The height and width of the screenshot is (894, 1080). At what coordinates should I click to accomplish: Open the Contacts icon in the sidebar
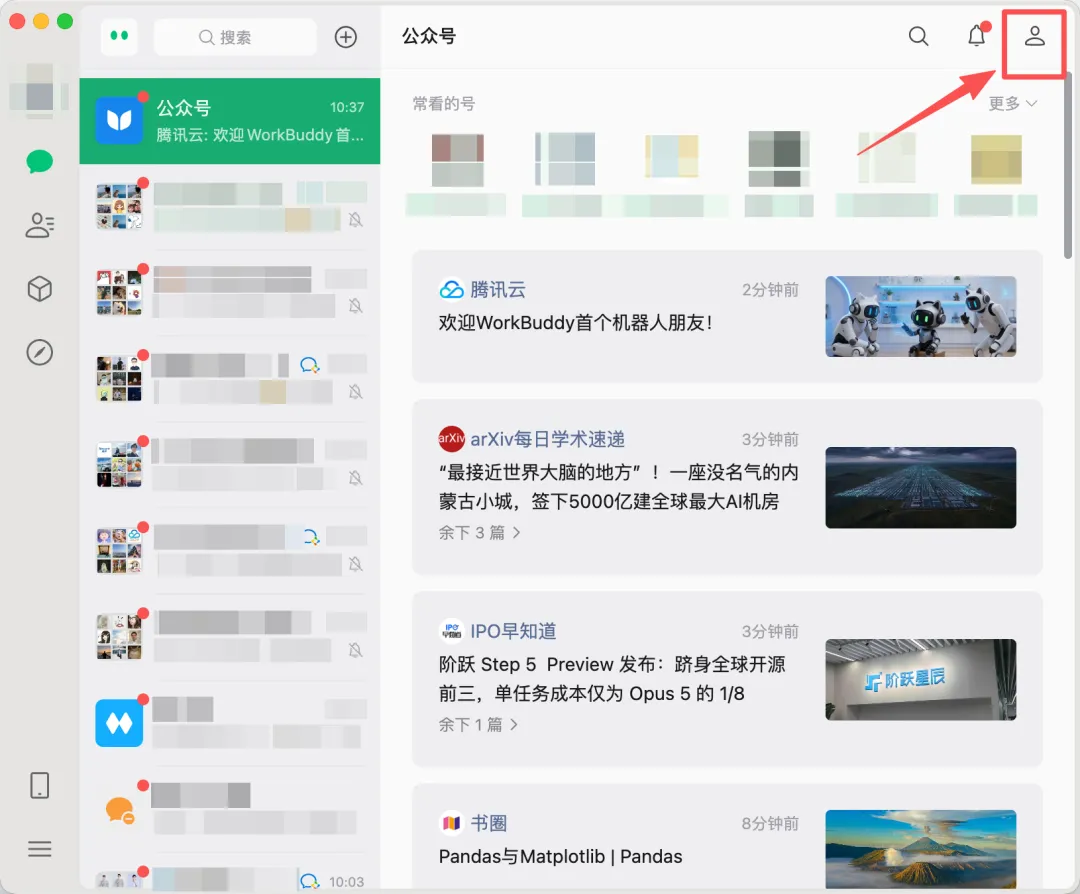coord(39,225)
